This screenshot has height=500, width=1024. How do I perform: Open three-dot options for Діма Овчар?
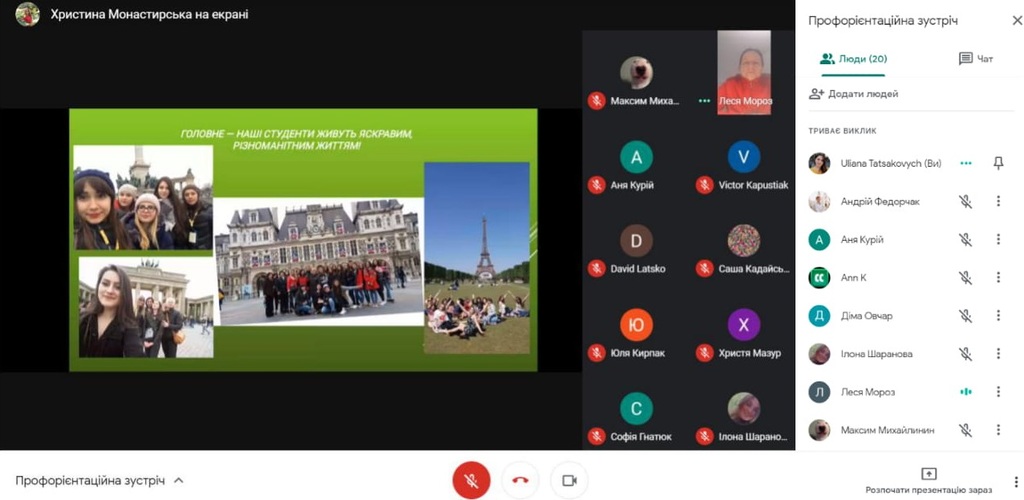pyautogui.click(x=998, y=316)
